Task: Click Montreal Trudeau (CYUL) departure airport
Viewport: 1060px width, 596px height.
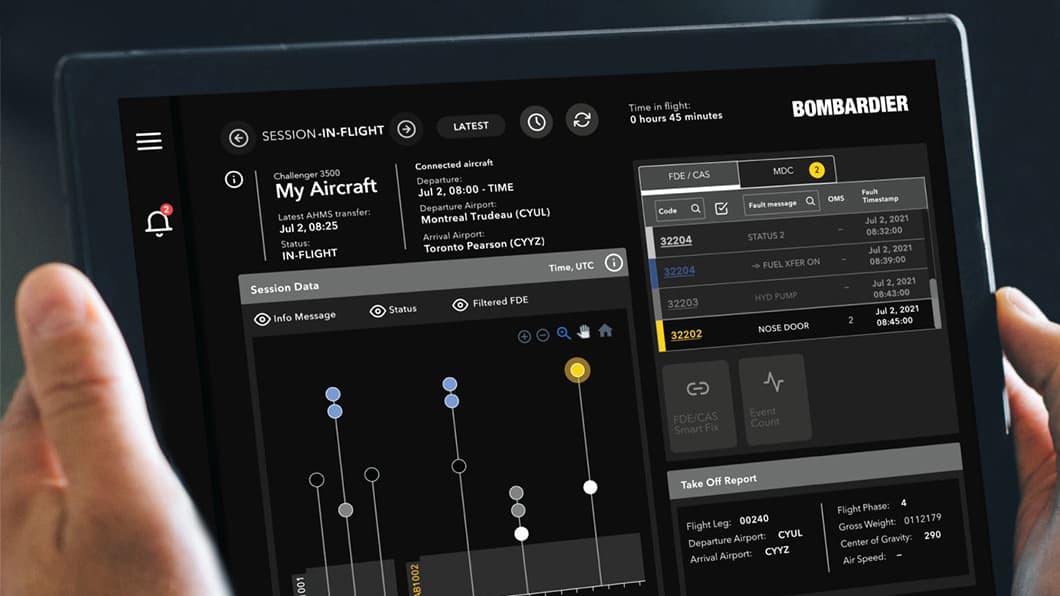Action: point(485,216)
